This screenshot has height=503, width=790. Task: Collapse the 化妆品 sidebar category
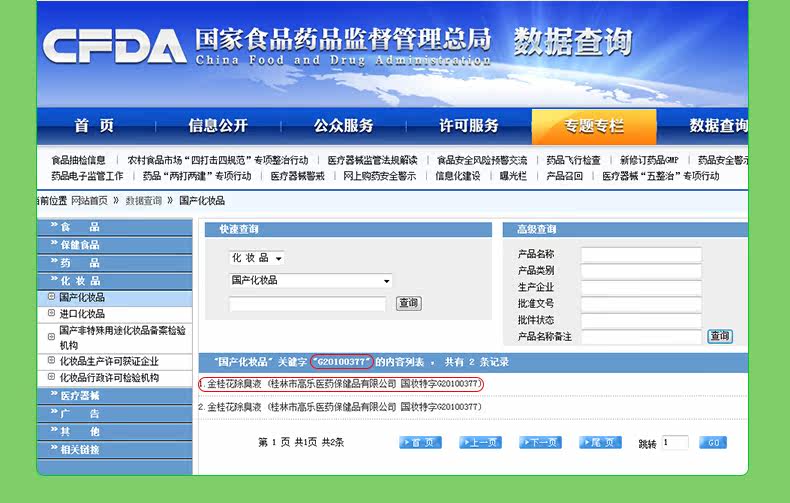[115, 281]
